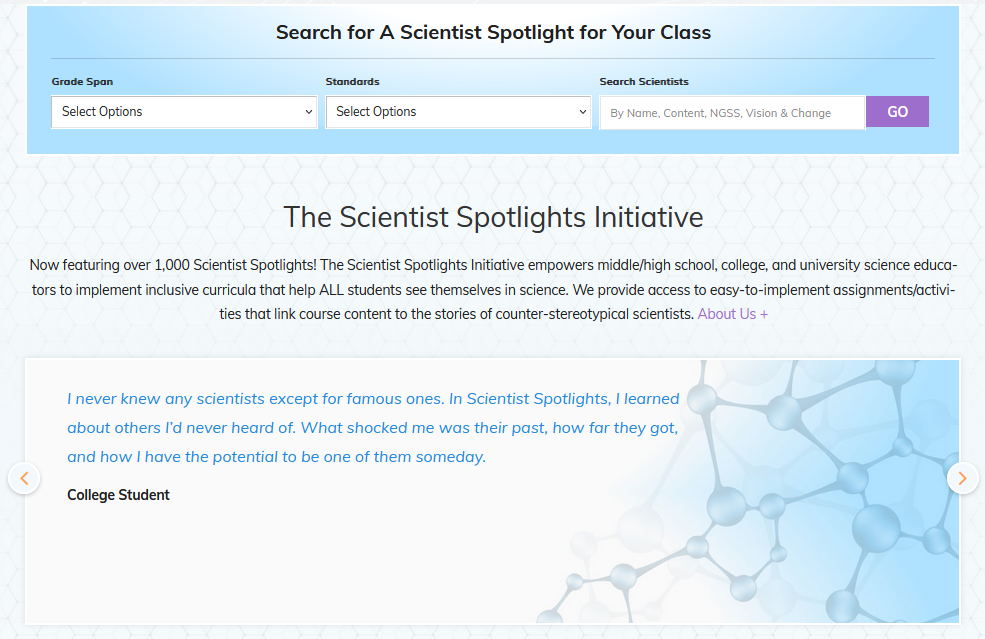Show previous testimonial with left arrow
The image size is (985, 639).
[24, 478]
